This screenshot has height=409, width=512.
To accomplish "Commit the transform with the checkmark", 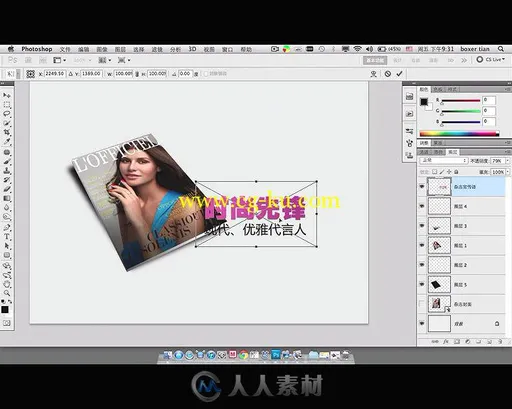I will click(400, 73).
